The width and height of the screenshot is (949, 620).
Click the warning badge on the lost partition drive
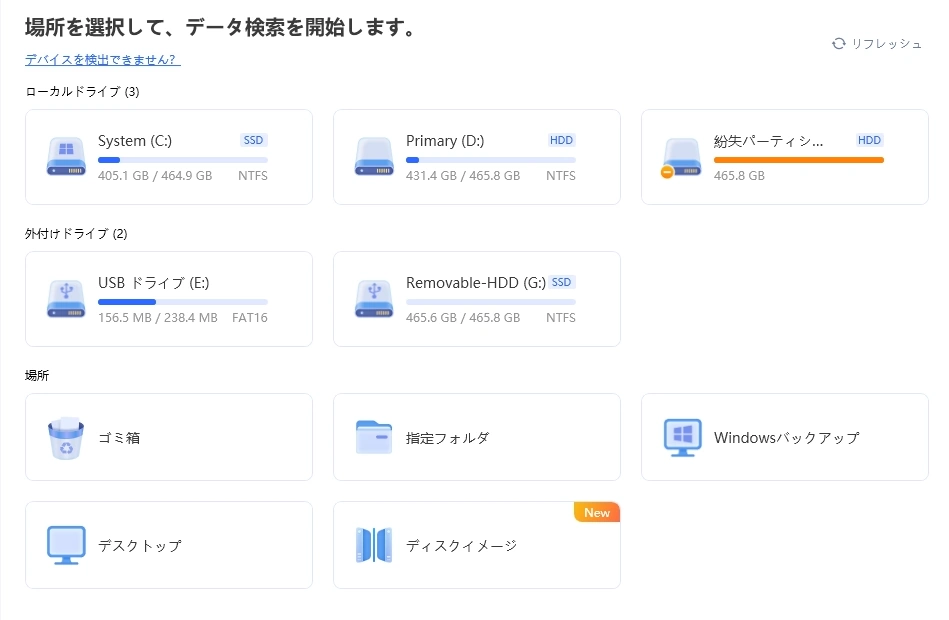(x=668, y=172)
